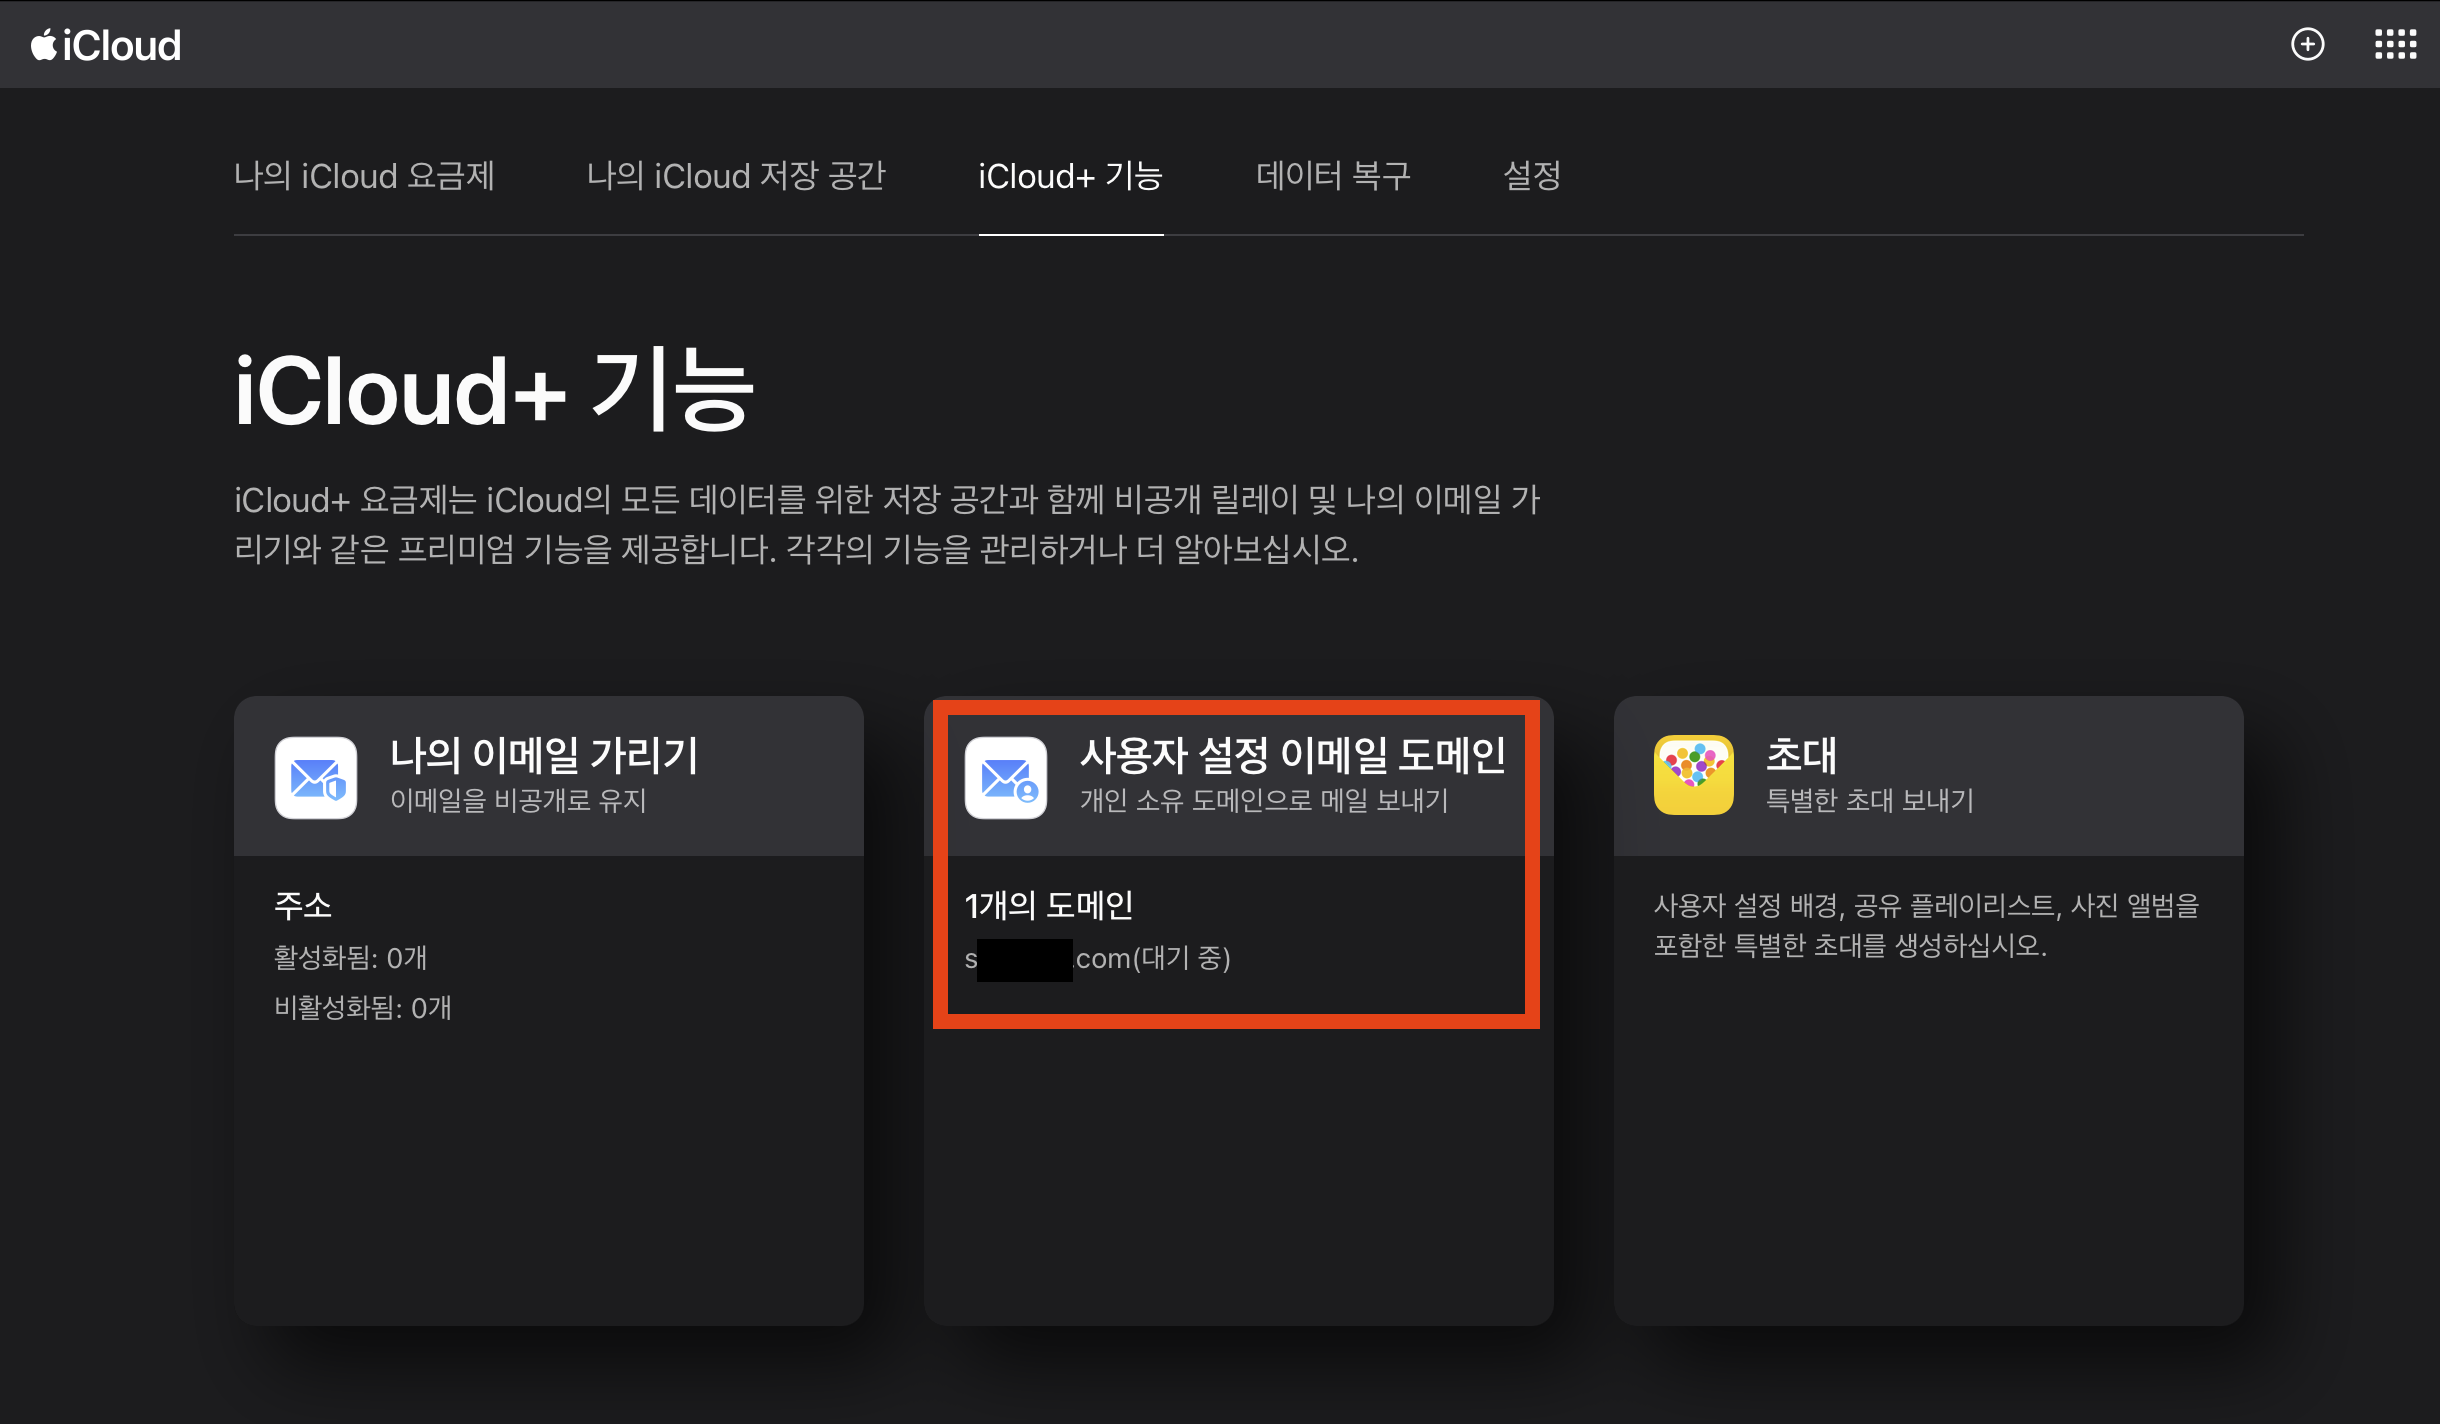
Task: Open the 데이터 복구 tab
Action: tap(1333, 176)
